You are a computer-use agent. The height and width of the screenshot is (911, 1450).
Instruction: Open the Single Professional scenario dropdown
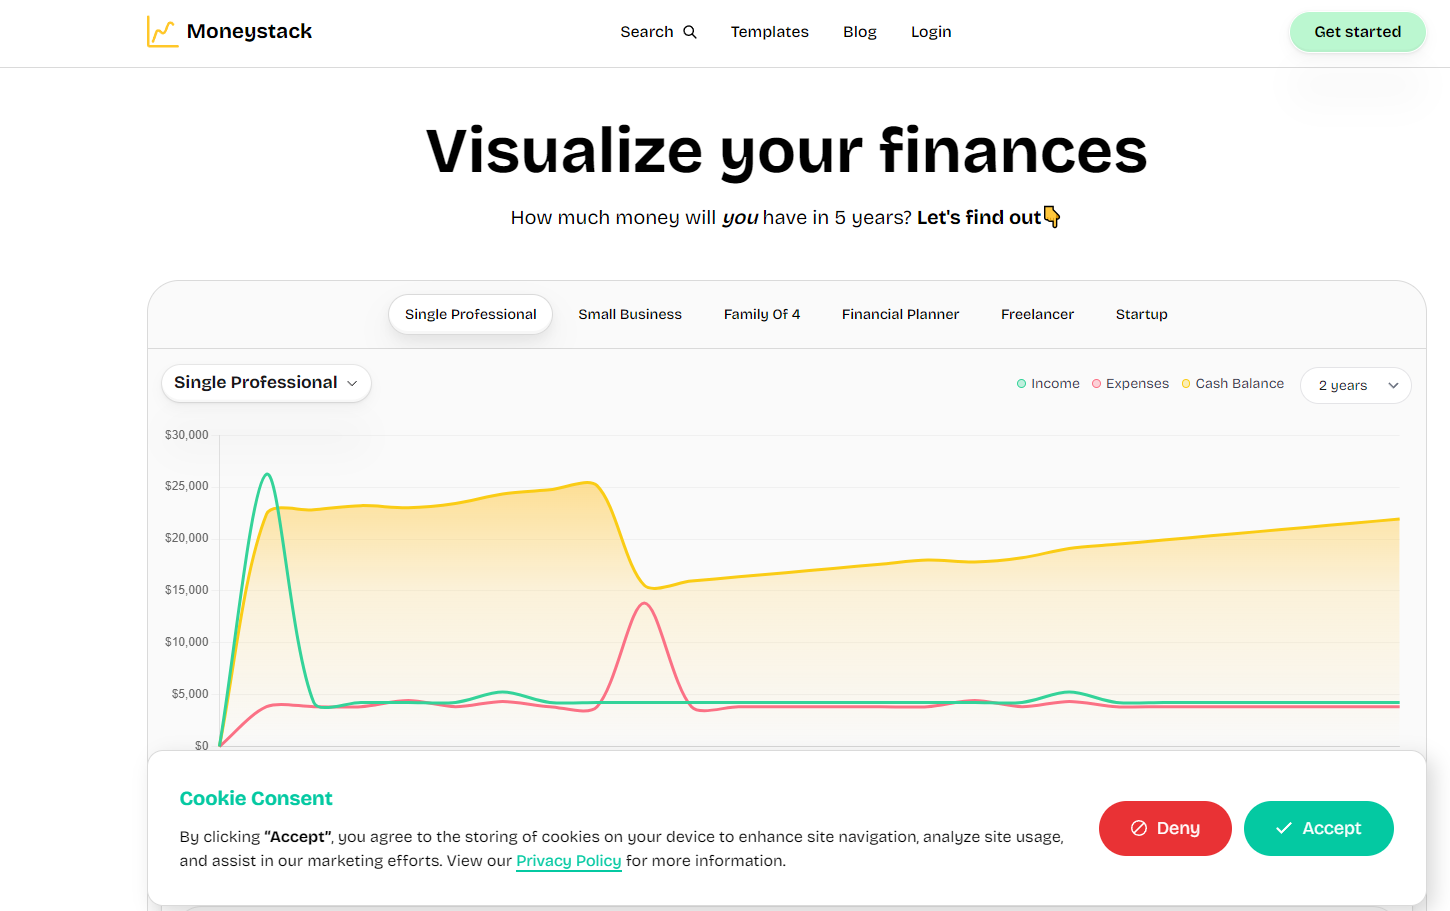(266, 383)
